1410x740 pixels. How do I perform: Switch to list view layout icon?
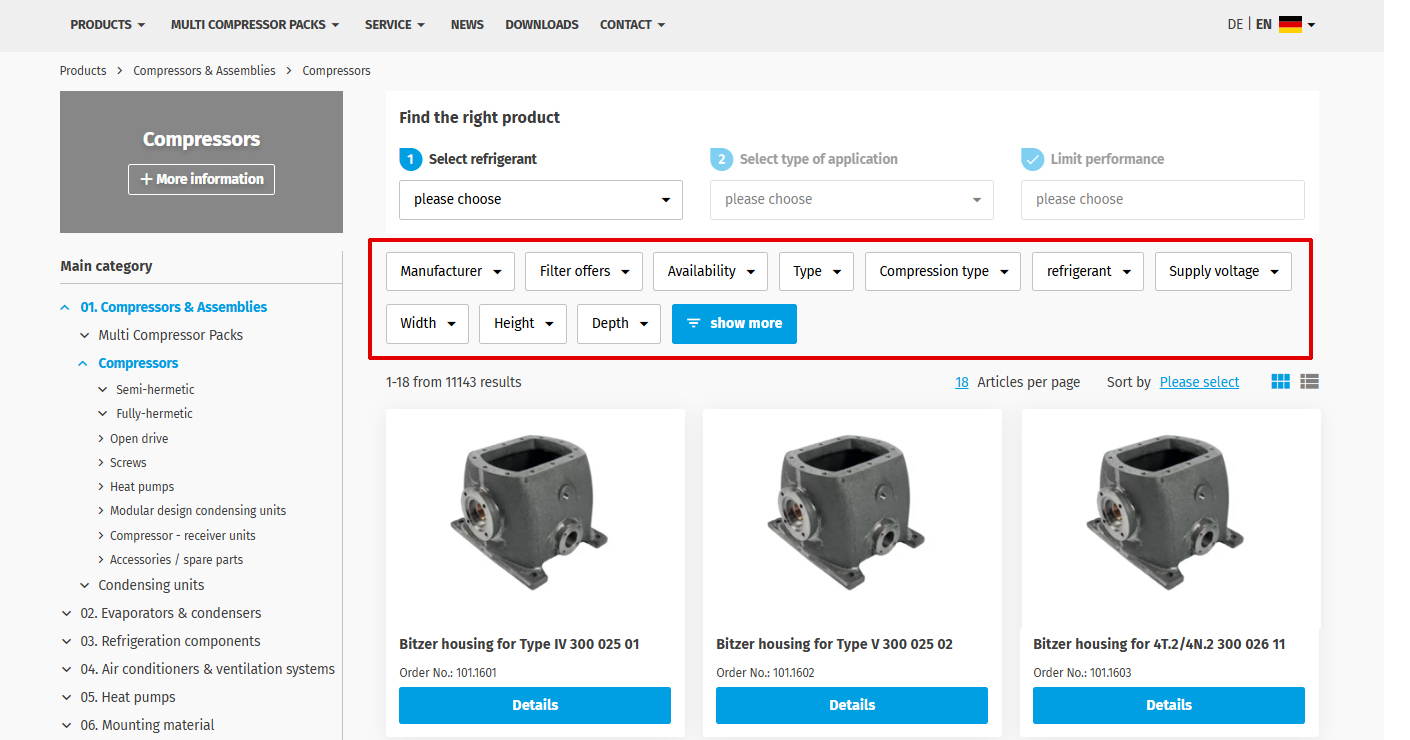1310,382
